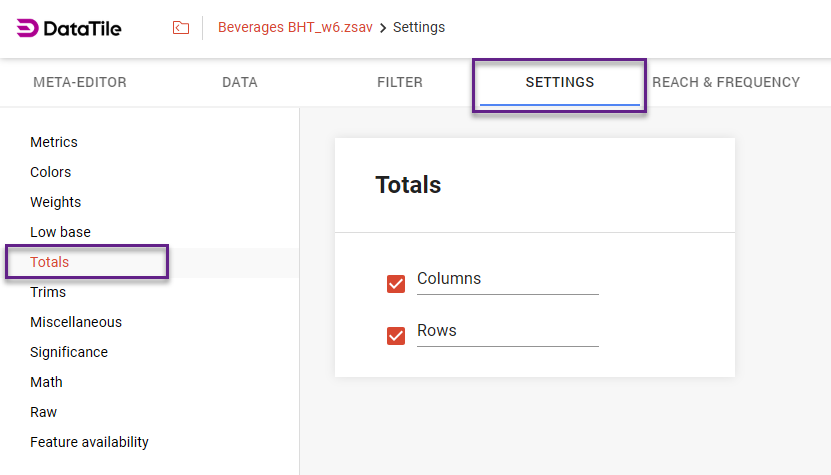Open the Beverages BHT_w6.zsav breadcrumb link
This screenshot has width=831, height=475.
295,28
